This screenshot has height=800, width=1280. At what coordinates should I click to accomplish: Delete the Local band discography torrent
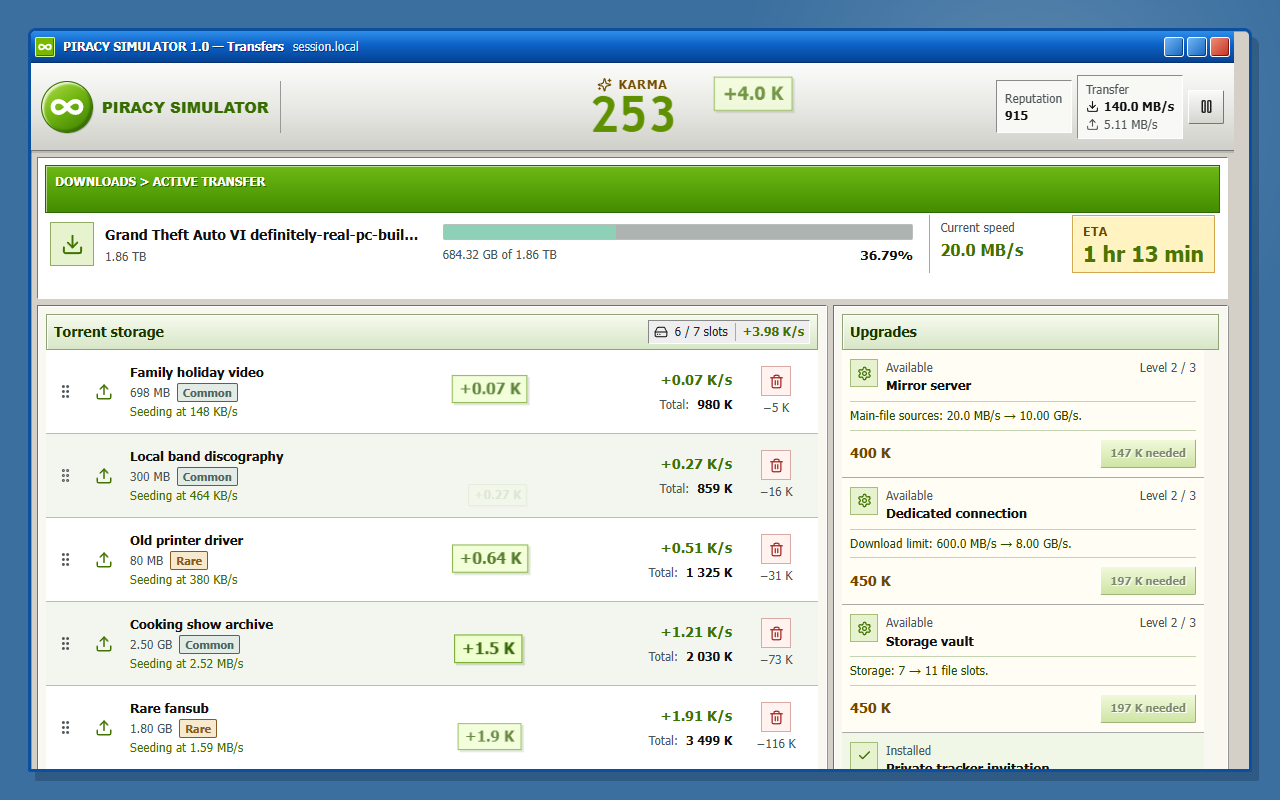(x=776, y=465)
